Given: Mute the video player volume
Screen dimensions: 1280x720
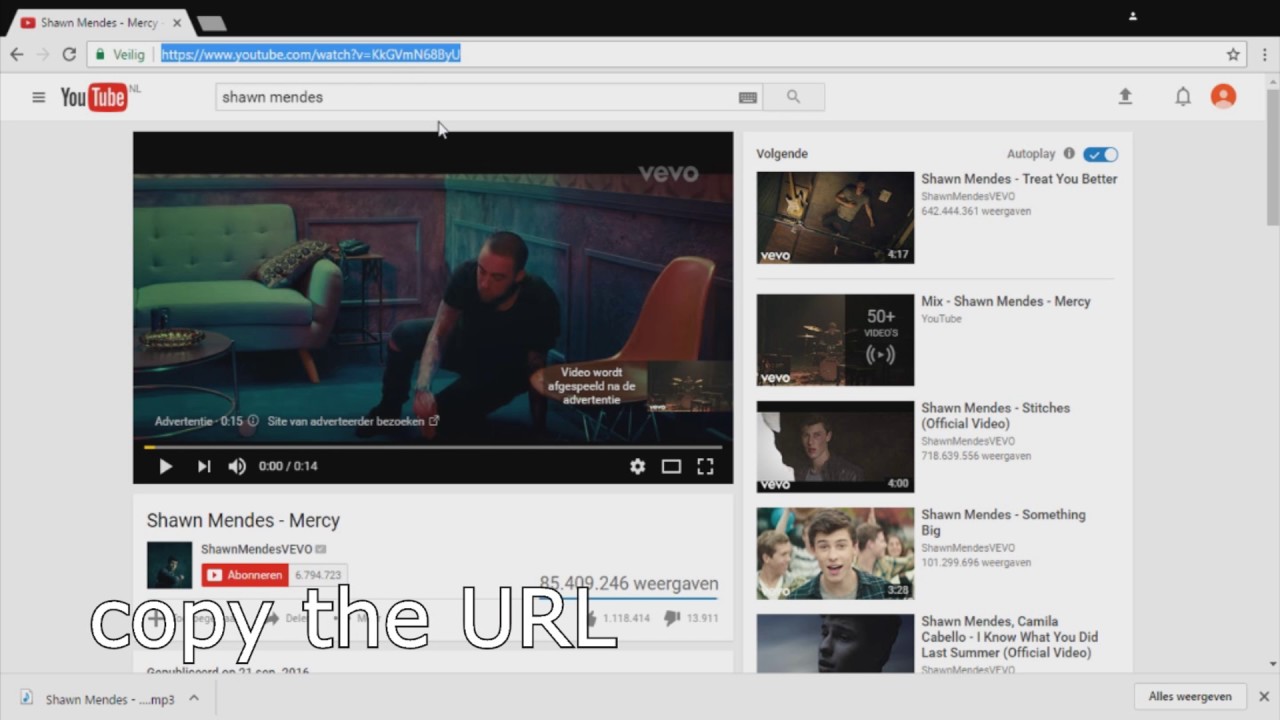Looking at the screenshot, I should 237,466.
